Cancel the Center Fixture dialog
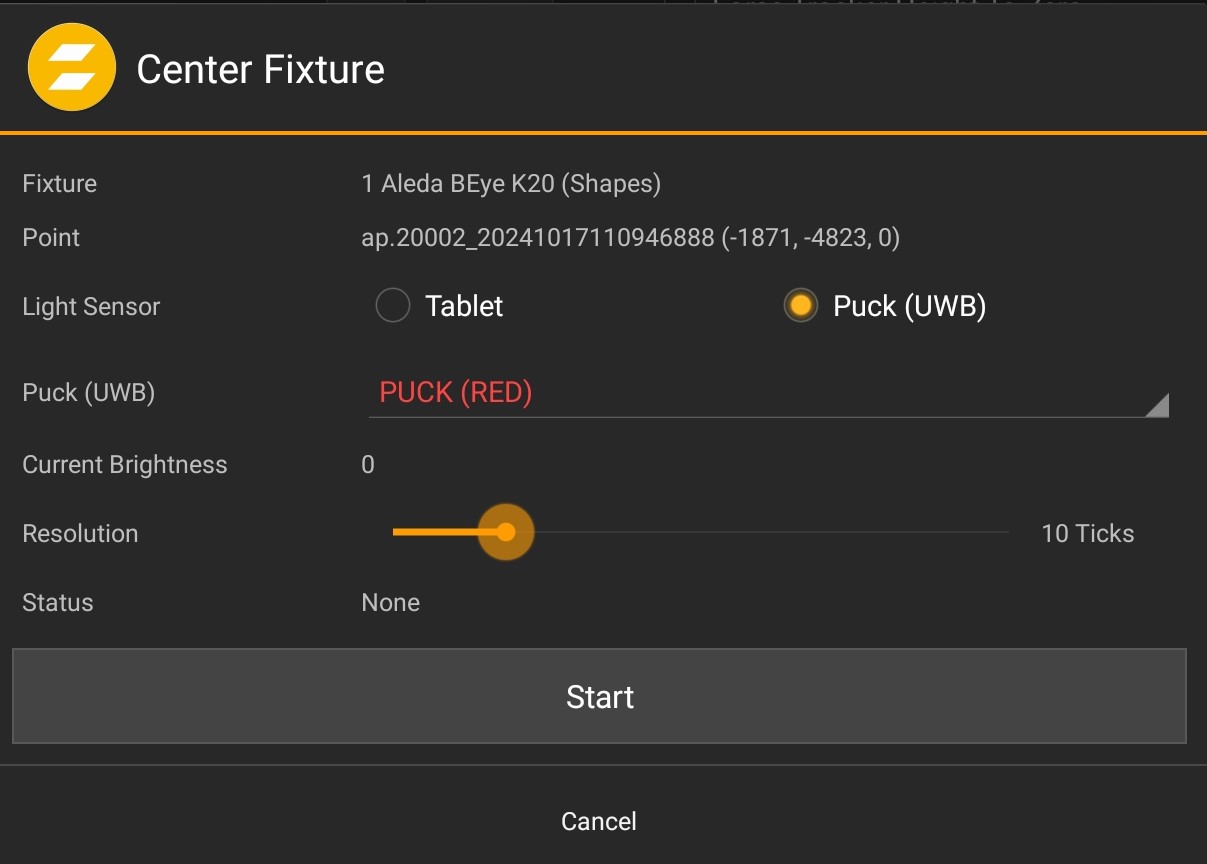 pos(599,821)
